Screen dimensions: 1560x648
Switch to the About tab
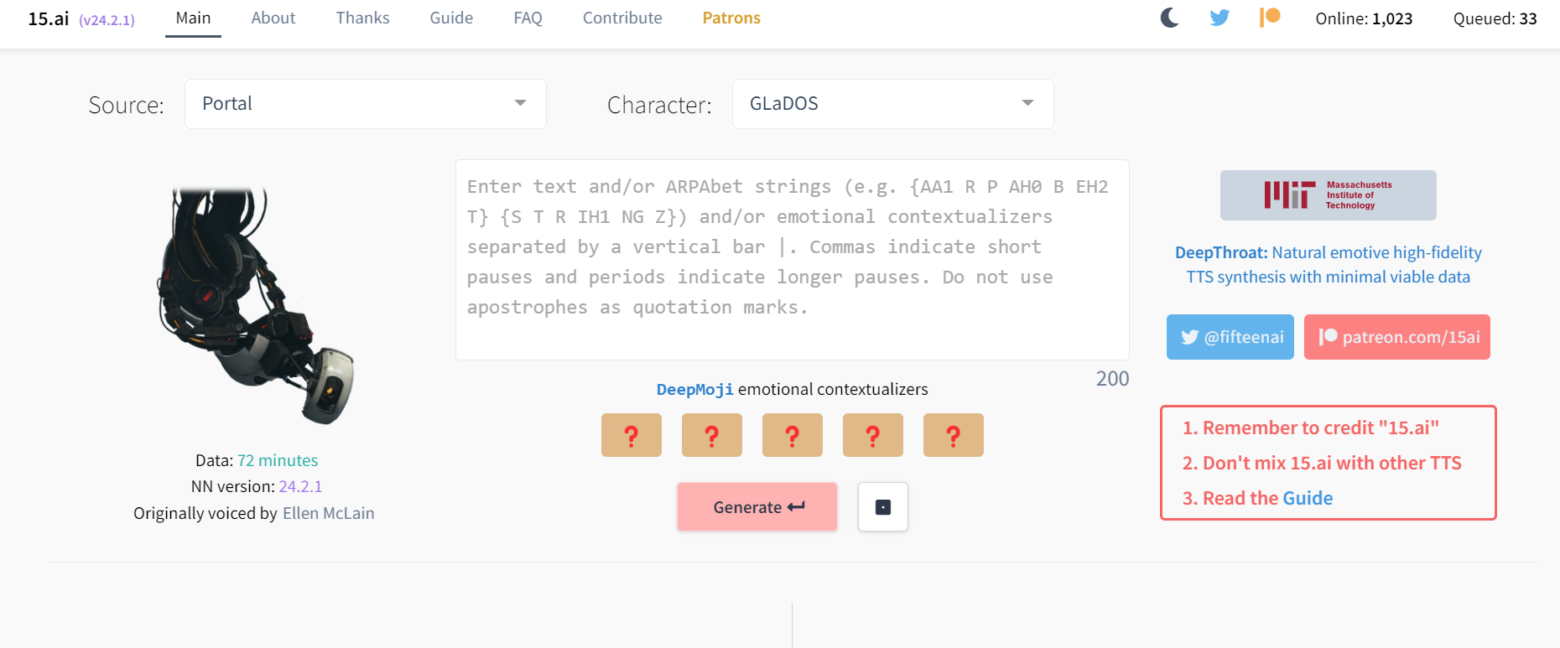(273, 18)
